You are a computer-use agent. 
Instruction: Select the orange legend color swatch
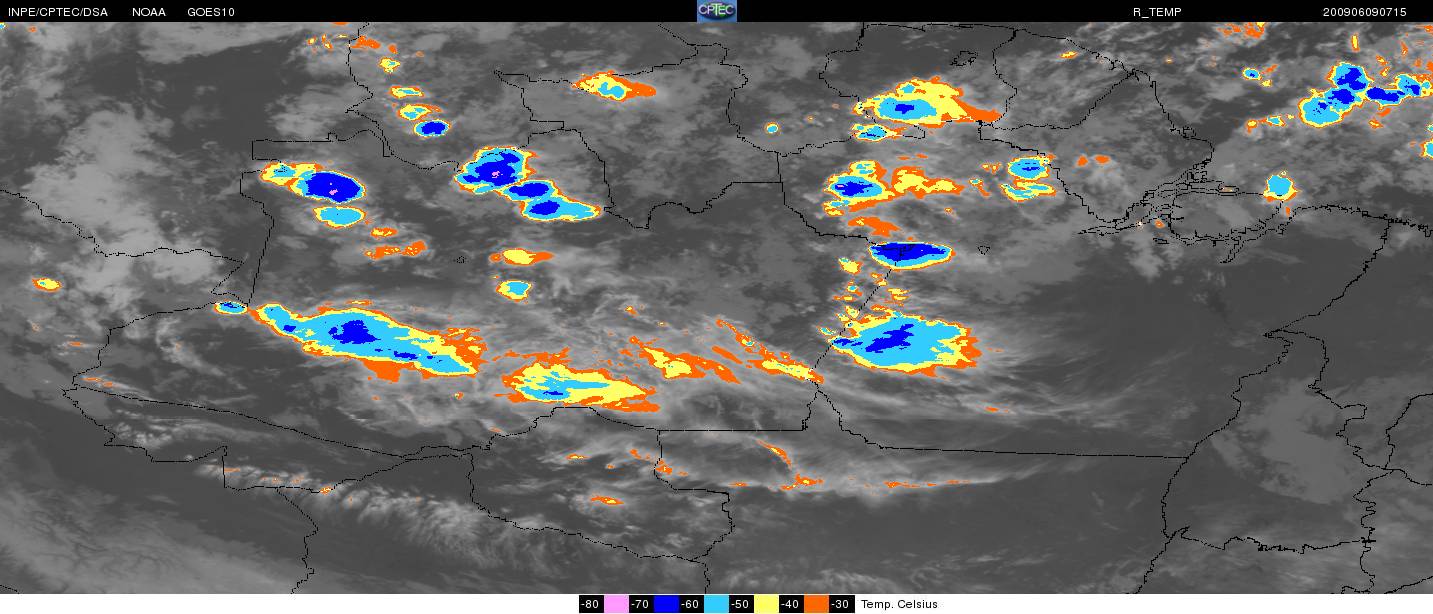point(816,604)
